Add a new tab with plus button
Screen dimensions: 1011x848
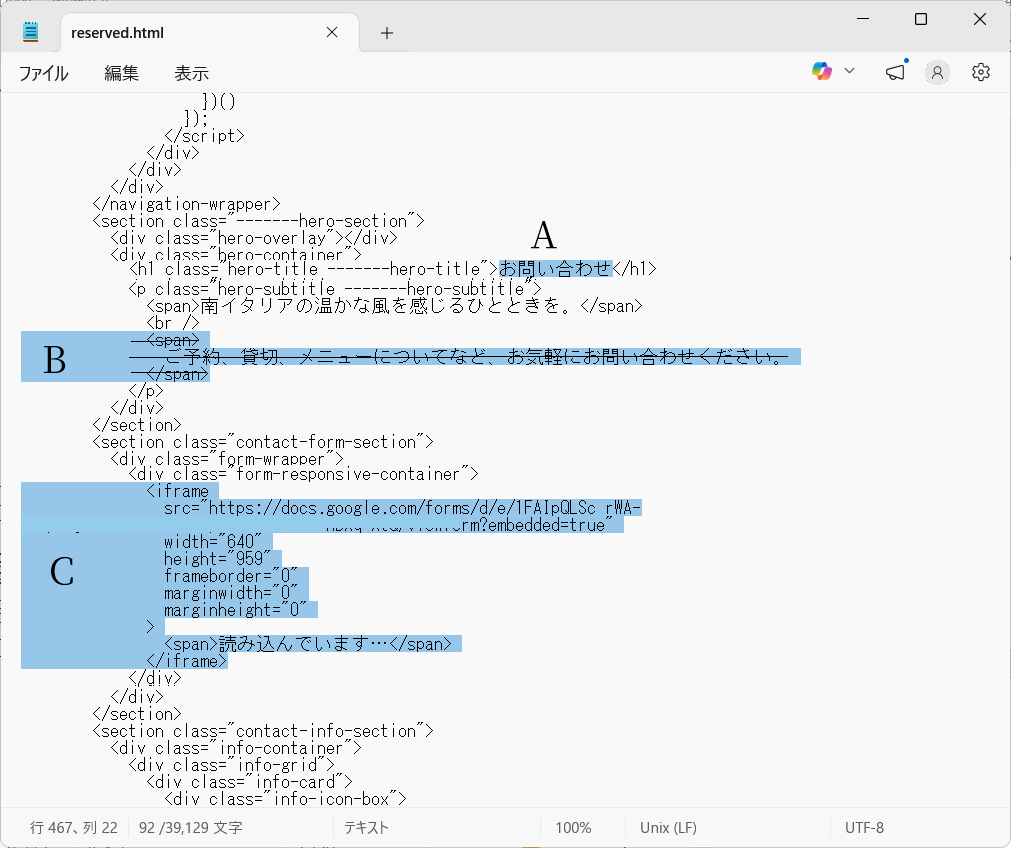click(x=387, y=33)
